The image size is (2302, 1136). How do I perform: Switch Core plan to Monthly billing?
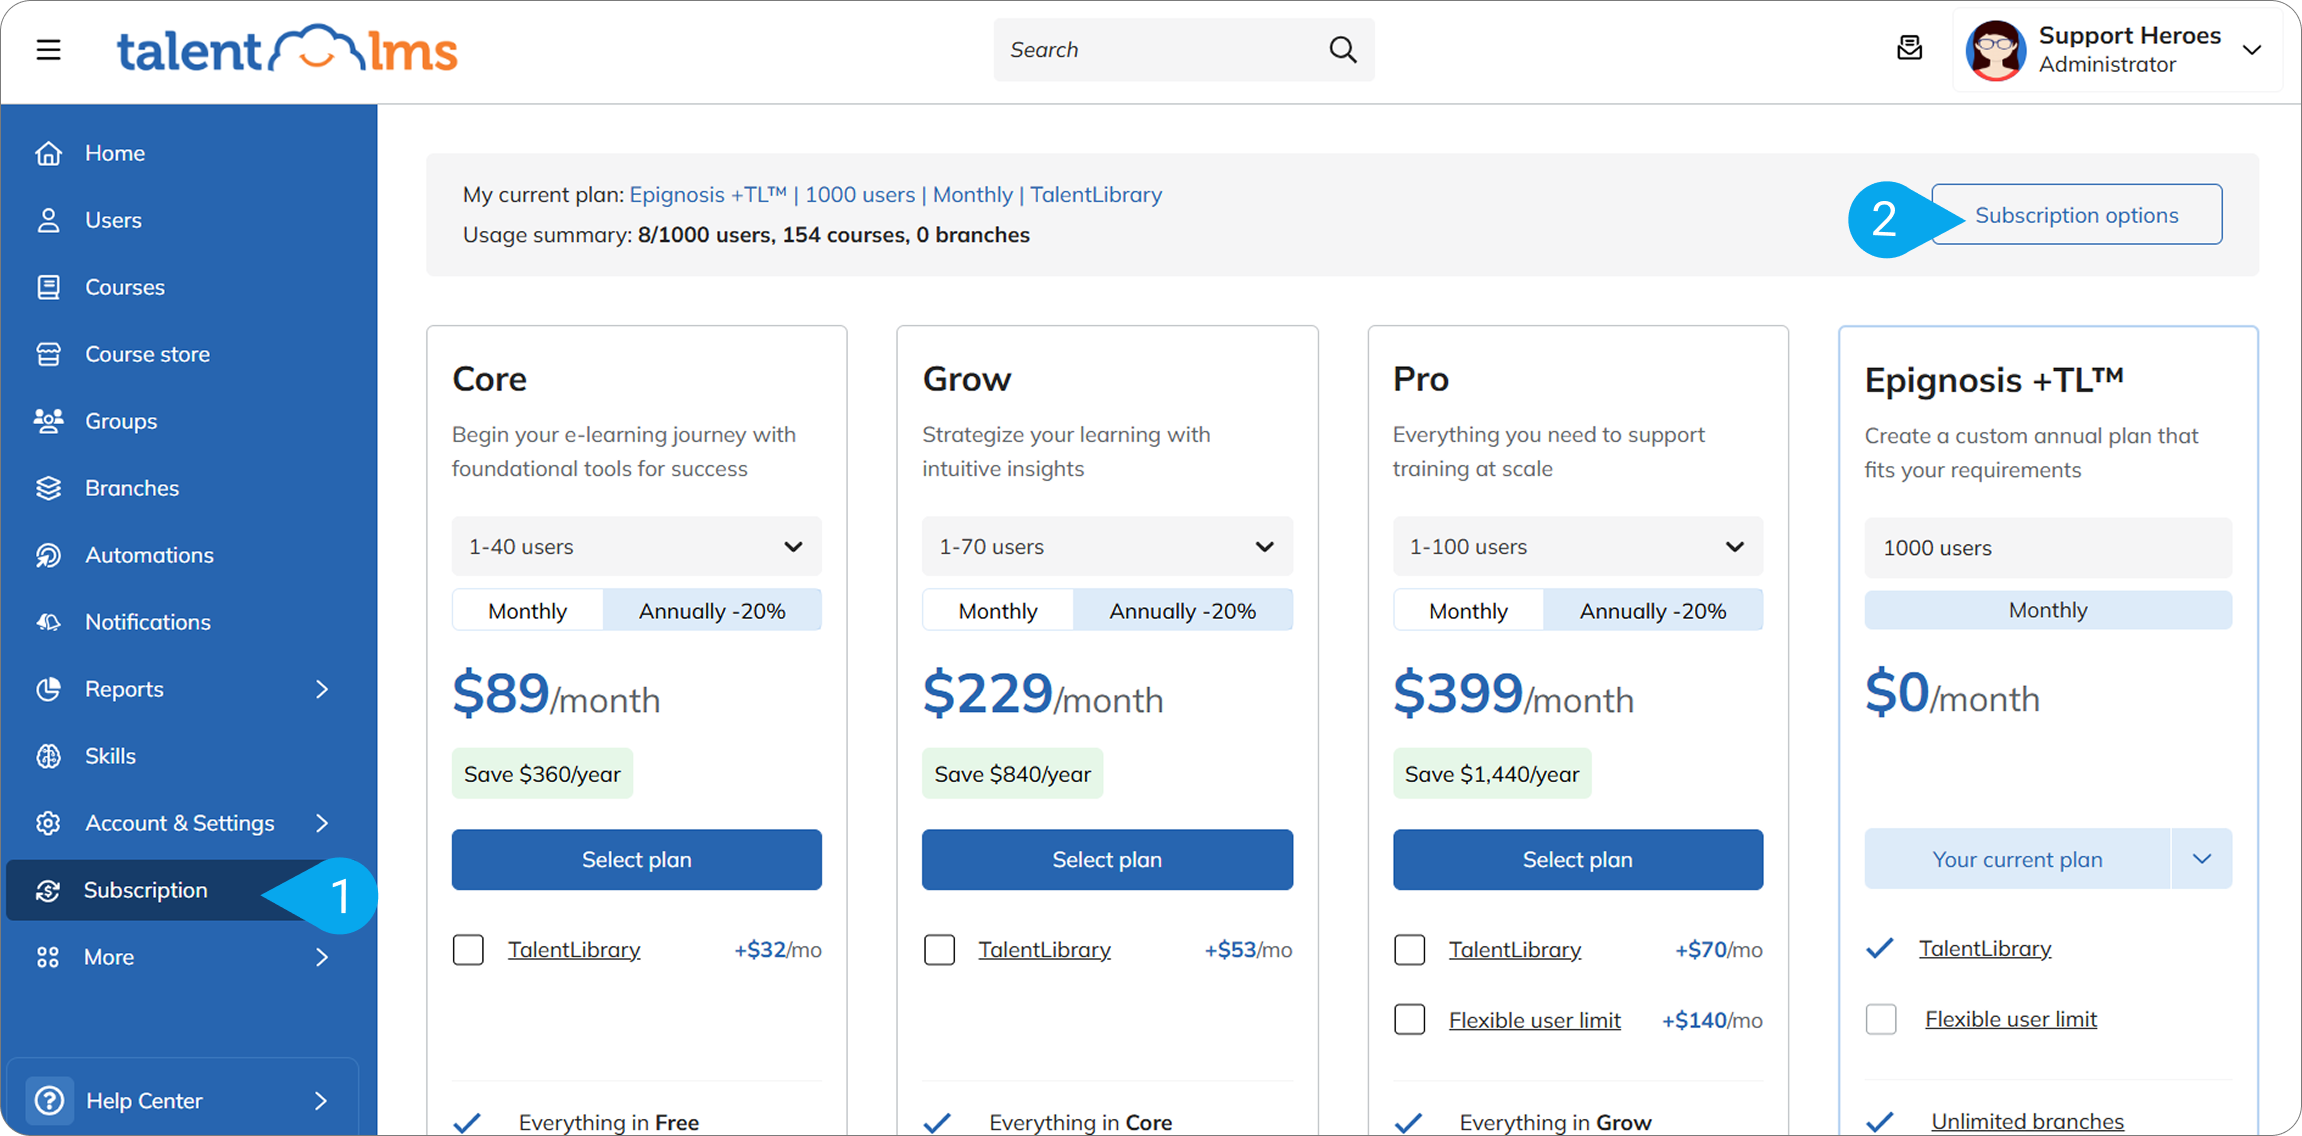coord(527,610)
